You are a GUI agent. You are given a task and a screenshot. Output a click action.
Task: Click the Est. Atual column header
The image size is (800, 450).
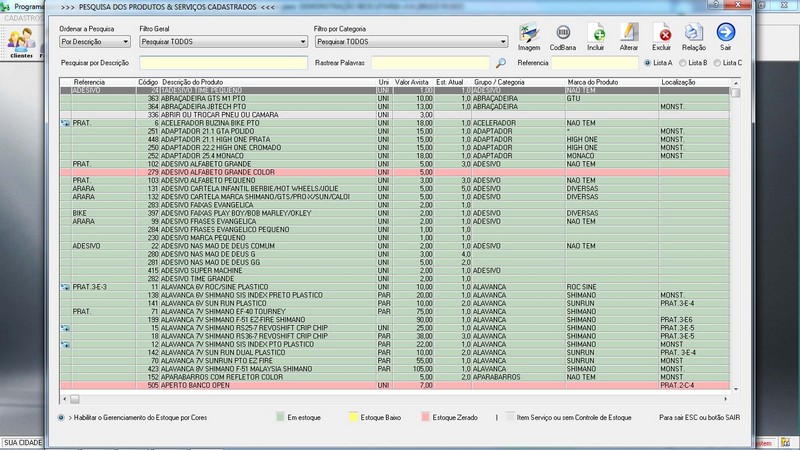[x=449, y=82]
